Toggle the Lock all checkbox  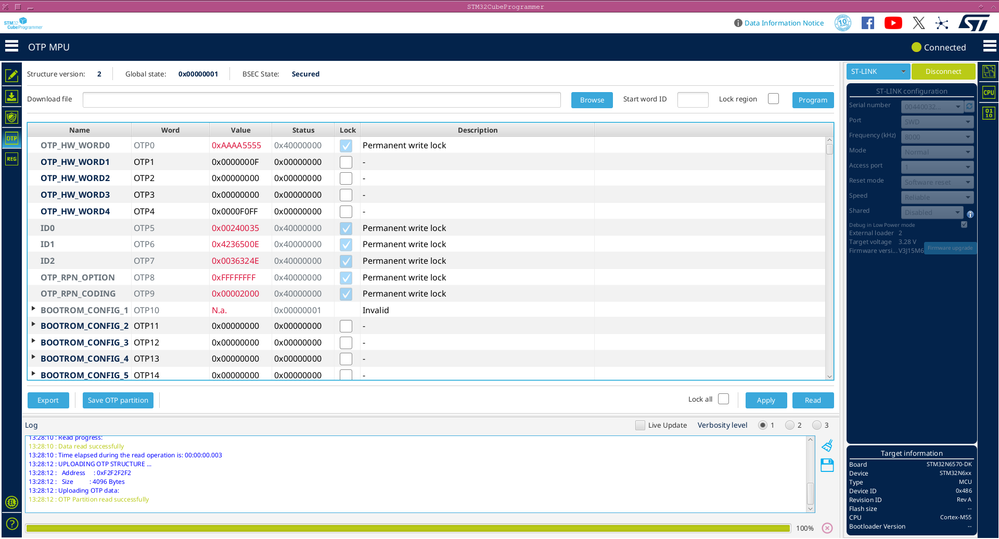point(723,399)
